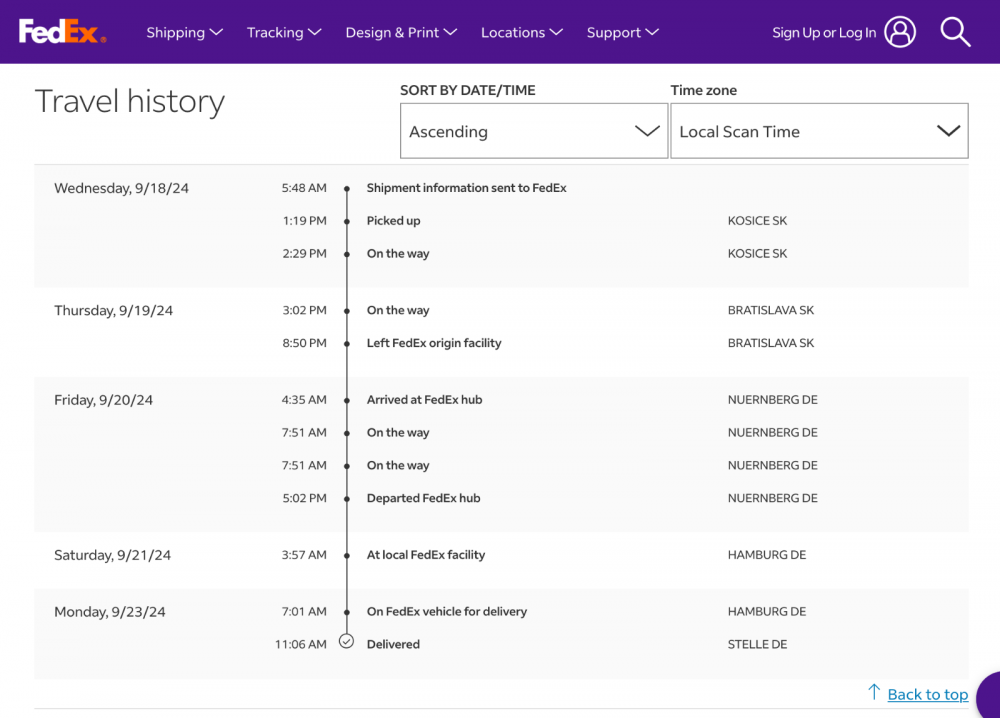Click the Back to top link
Image resolution: width=1000 pixels, height=718 pixels.
(x=927, y=694)
